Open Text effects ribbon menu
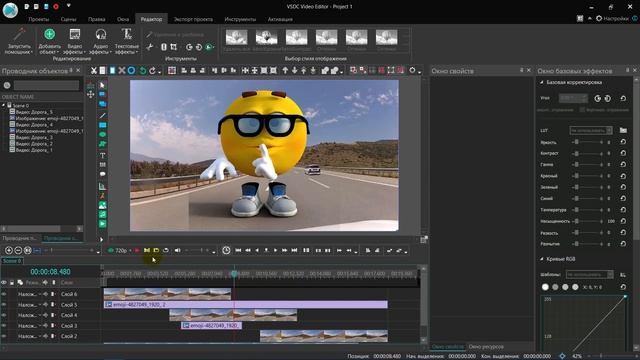Screen dimensions: 640x360 [x=127, y=41]
